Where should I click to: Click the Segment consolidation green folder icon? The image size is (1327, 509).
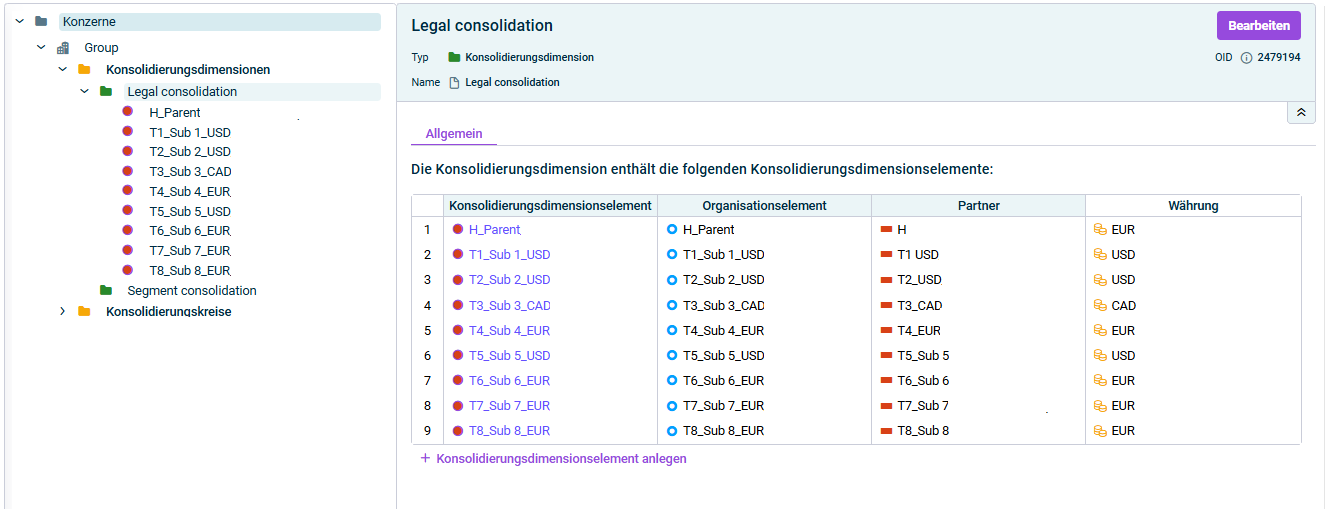tap(106, 291)
